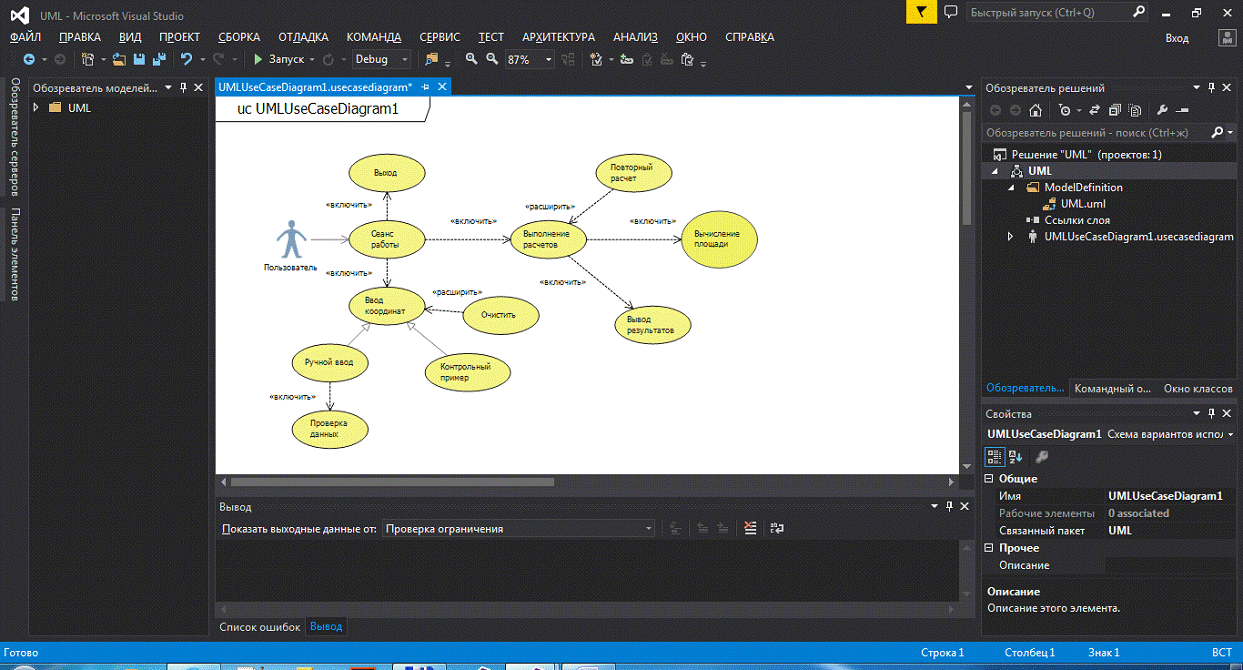Screen dimensions: 1243x670
Task: Open properties with the wrench icon
Action: tap(1162, 111)
